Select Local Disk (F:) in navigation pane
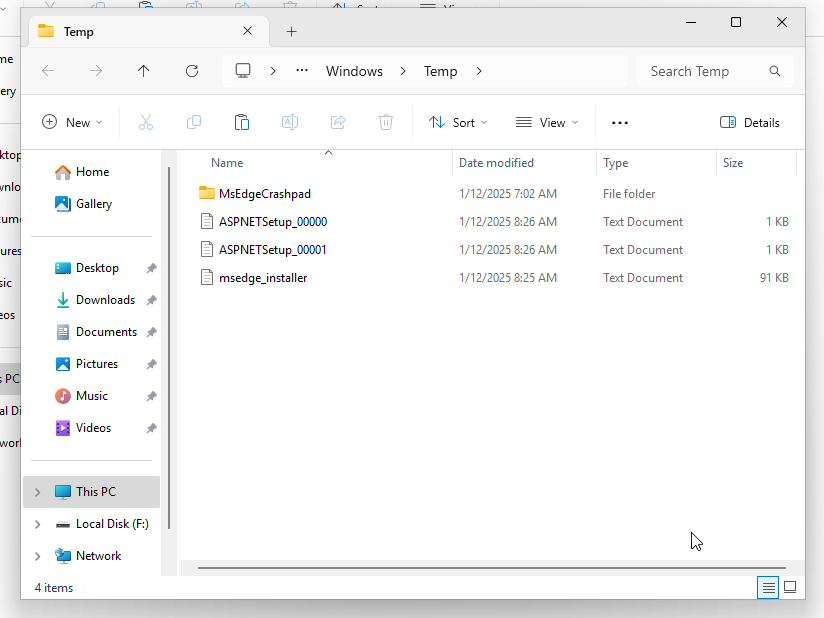 tap(102, 524)
